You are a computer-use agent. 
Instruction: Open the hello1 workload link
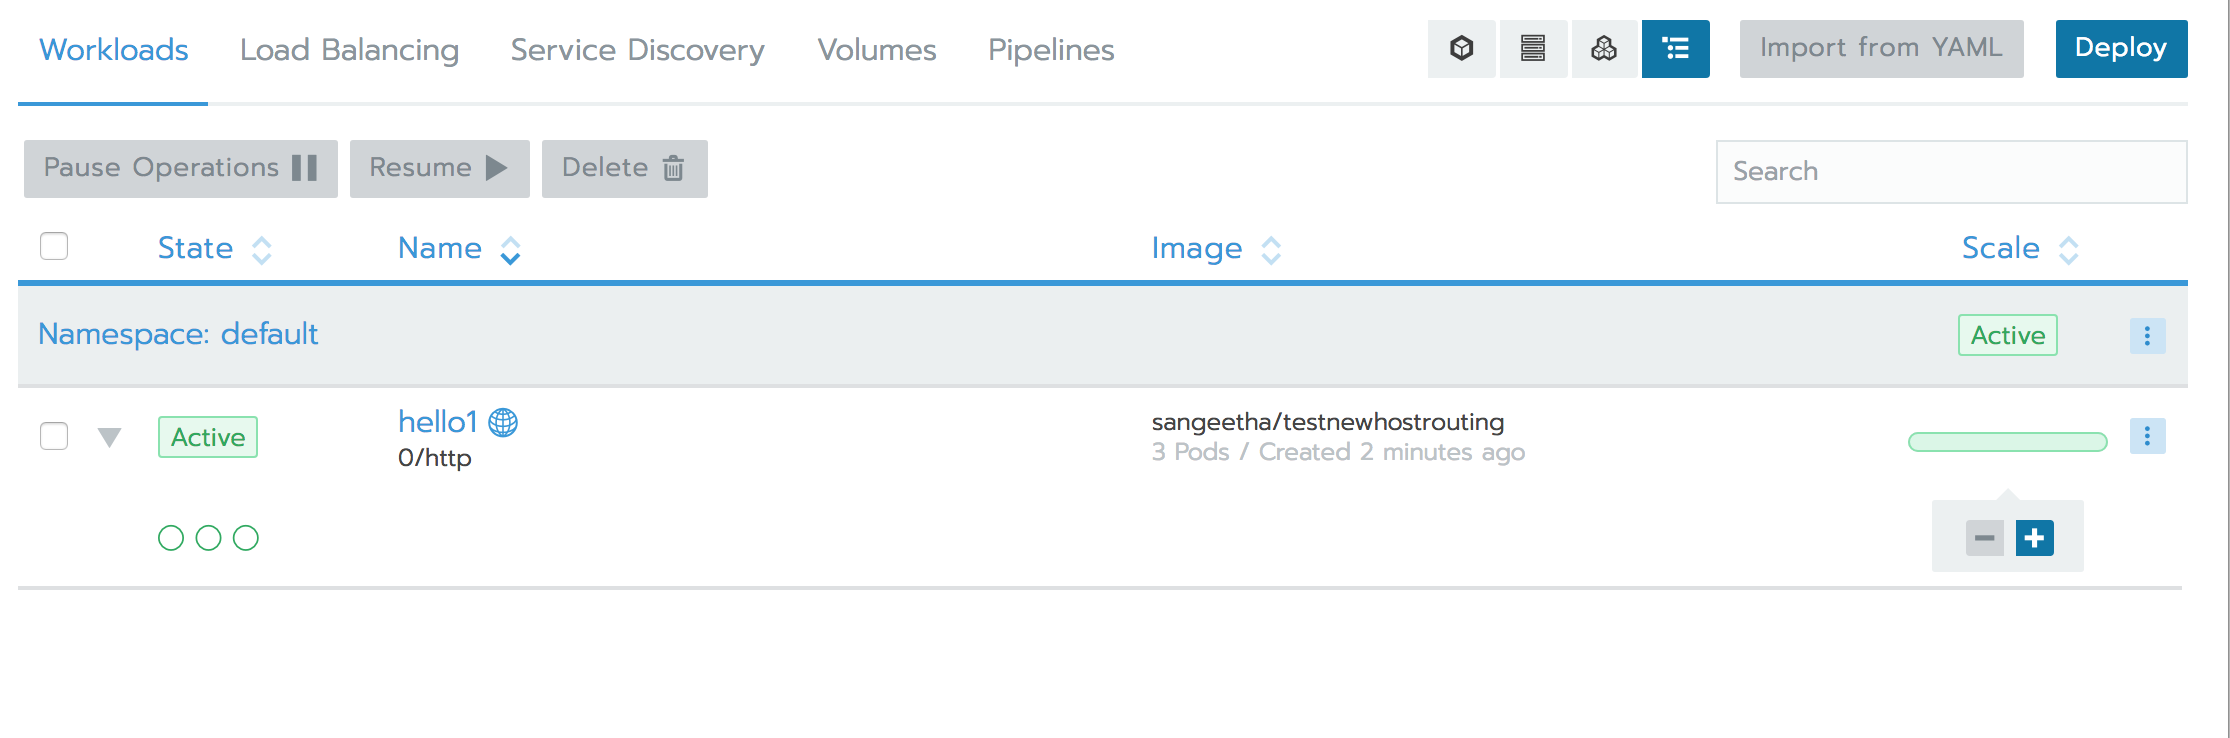pos(436,421)
